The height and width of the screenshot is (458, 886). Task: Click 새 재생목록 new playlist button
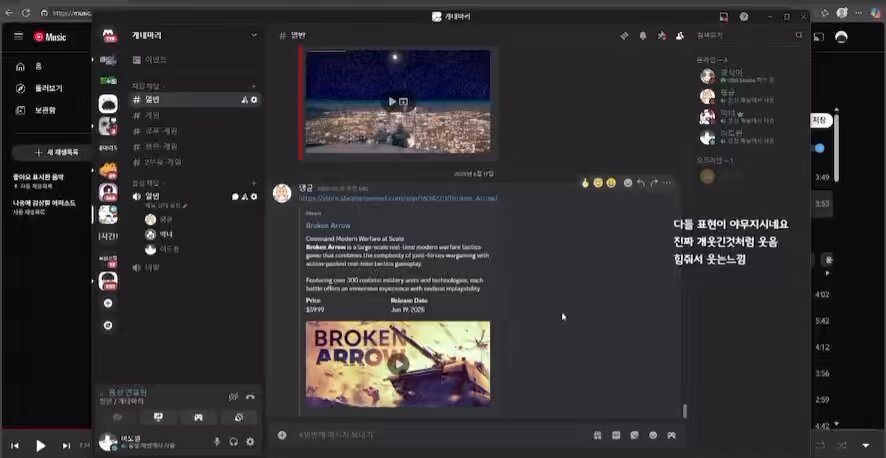click(x=52, y=152)
